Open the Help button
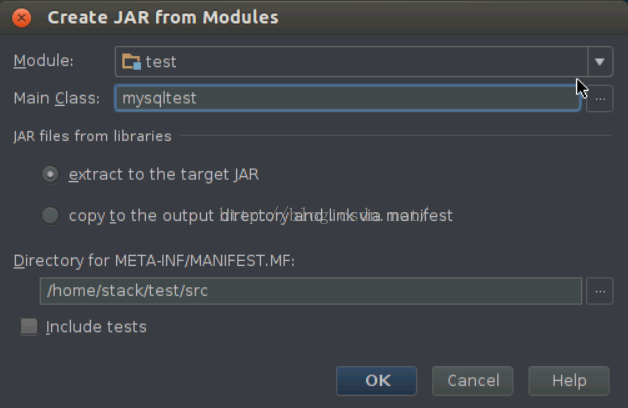628x408 pixels. [x=569, y=380]
